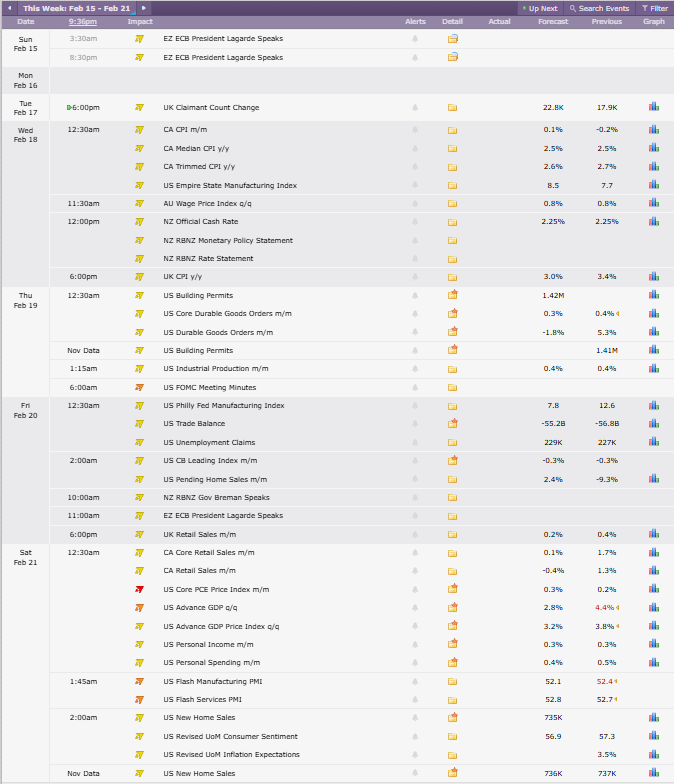Viewport: 674px width, 784px height.
Task: Click impact icon for US Flash Services PMI
Action: click(140, 700)
